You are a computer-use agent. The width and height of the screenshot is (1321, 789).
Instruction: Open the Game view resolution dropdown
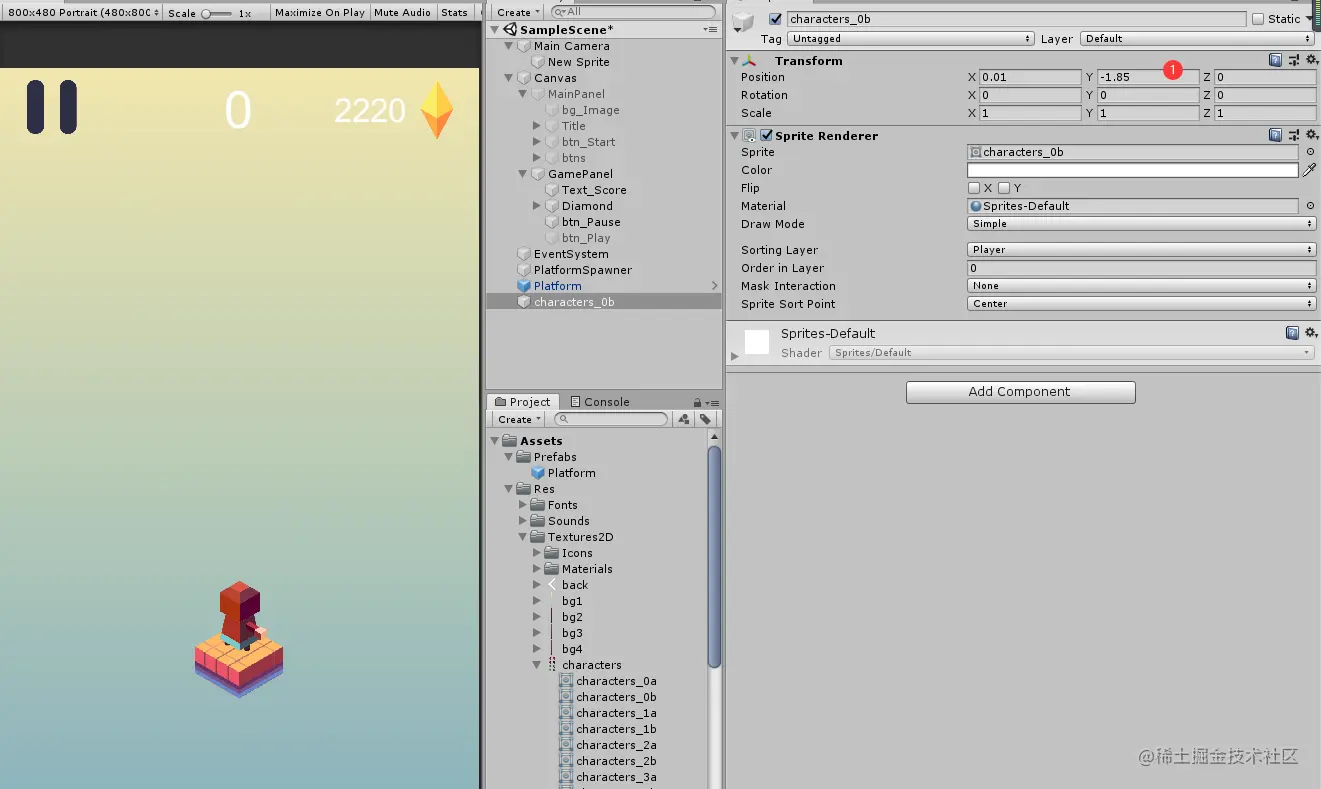click(x=84, y=13)
